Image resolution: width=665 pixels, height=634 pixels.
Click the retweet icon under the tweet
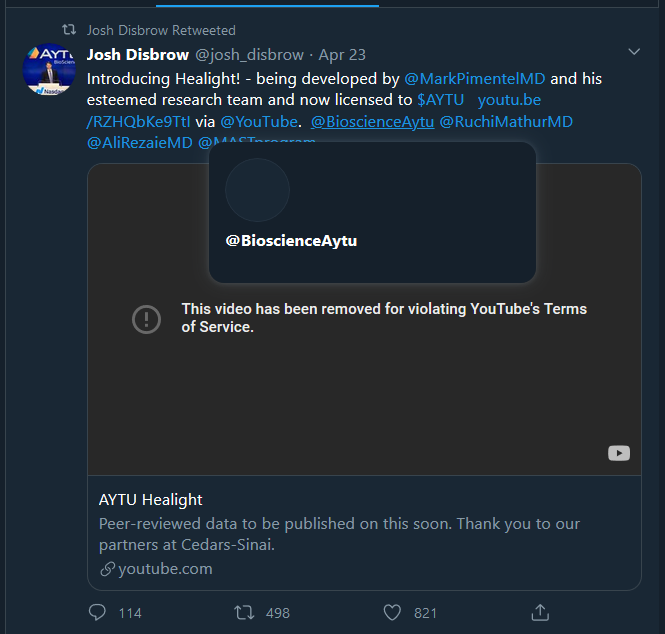(x=243, y=612)
